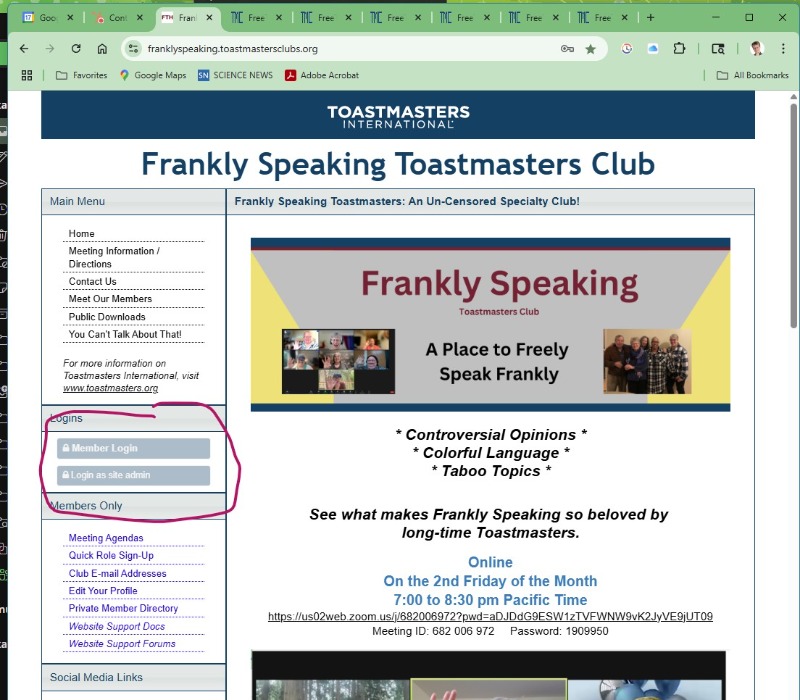Open Contact Us in Main Menu
The height and width of the screenshot is (700, 800).
click(92, 281)
